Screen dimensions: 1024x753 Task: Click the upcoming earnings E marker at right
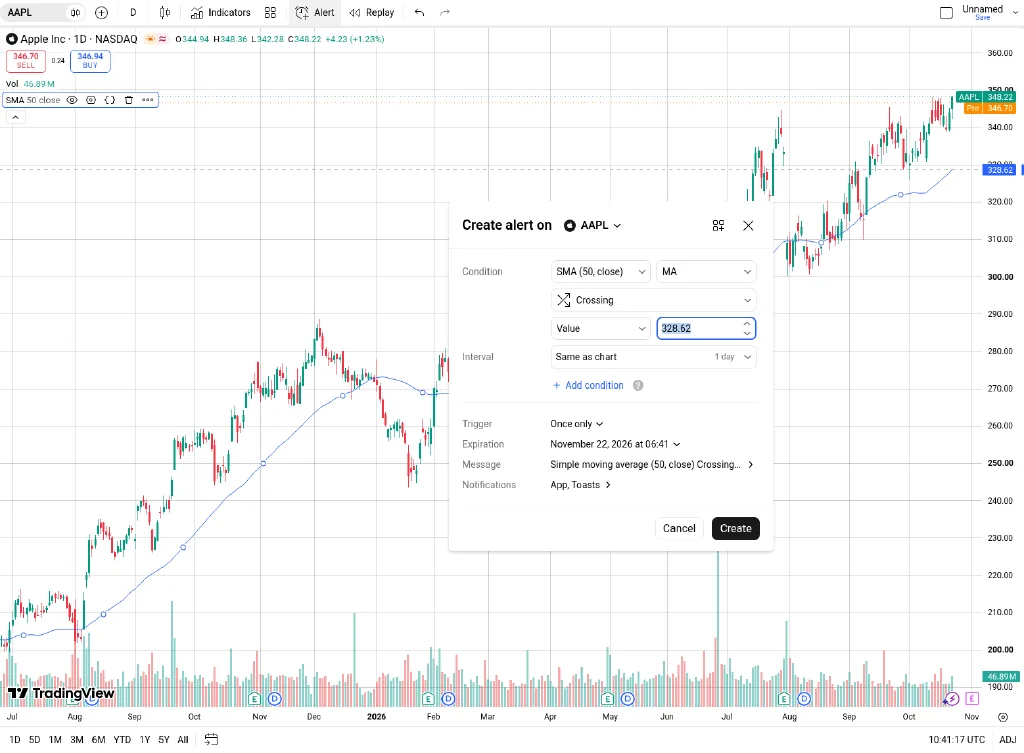(972, 699)
